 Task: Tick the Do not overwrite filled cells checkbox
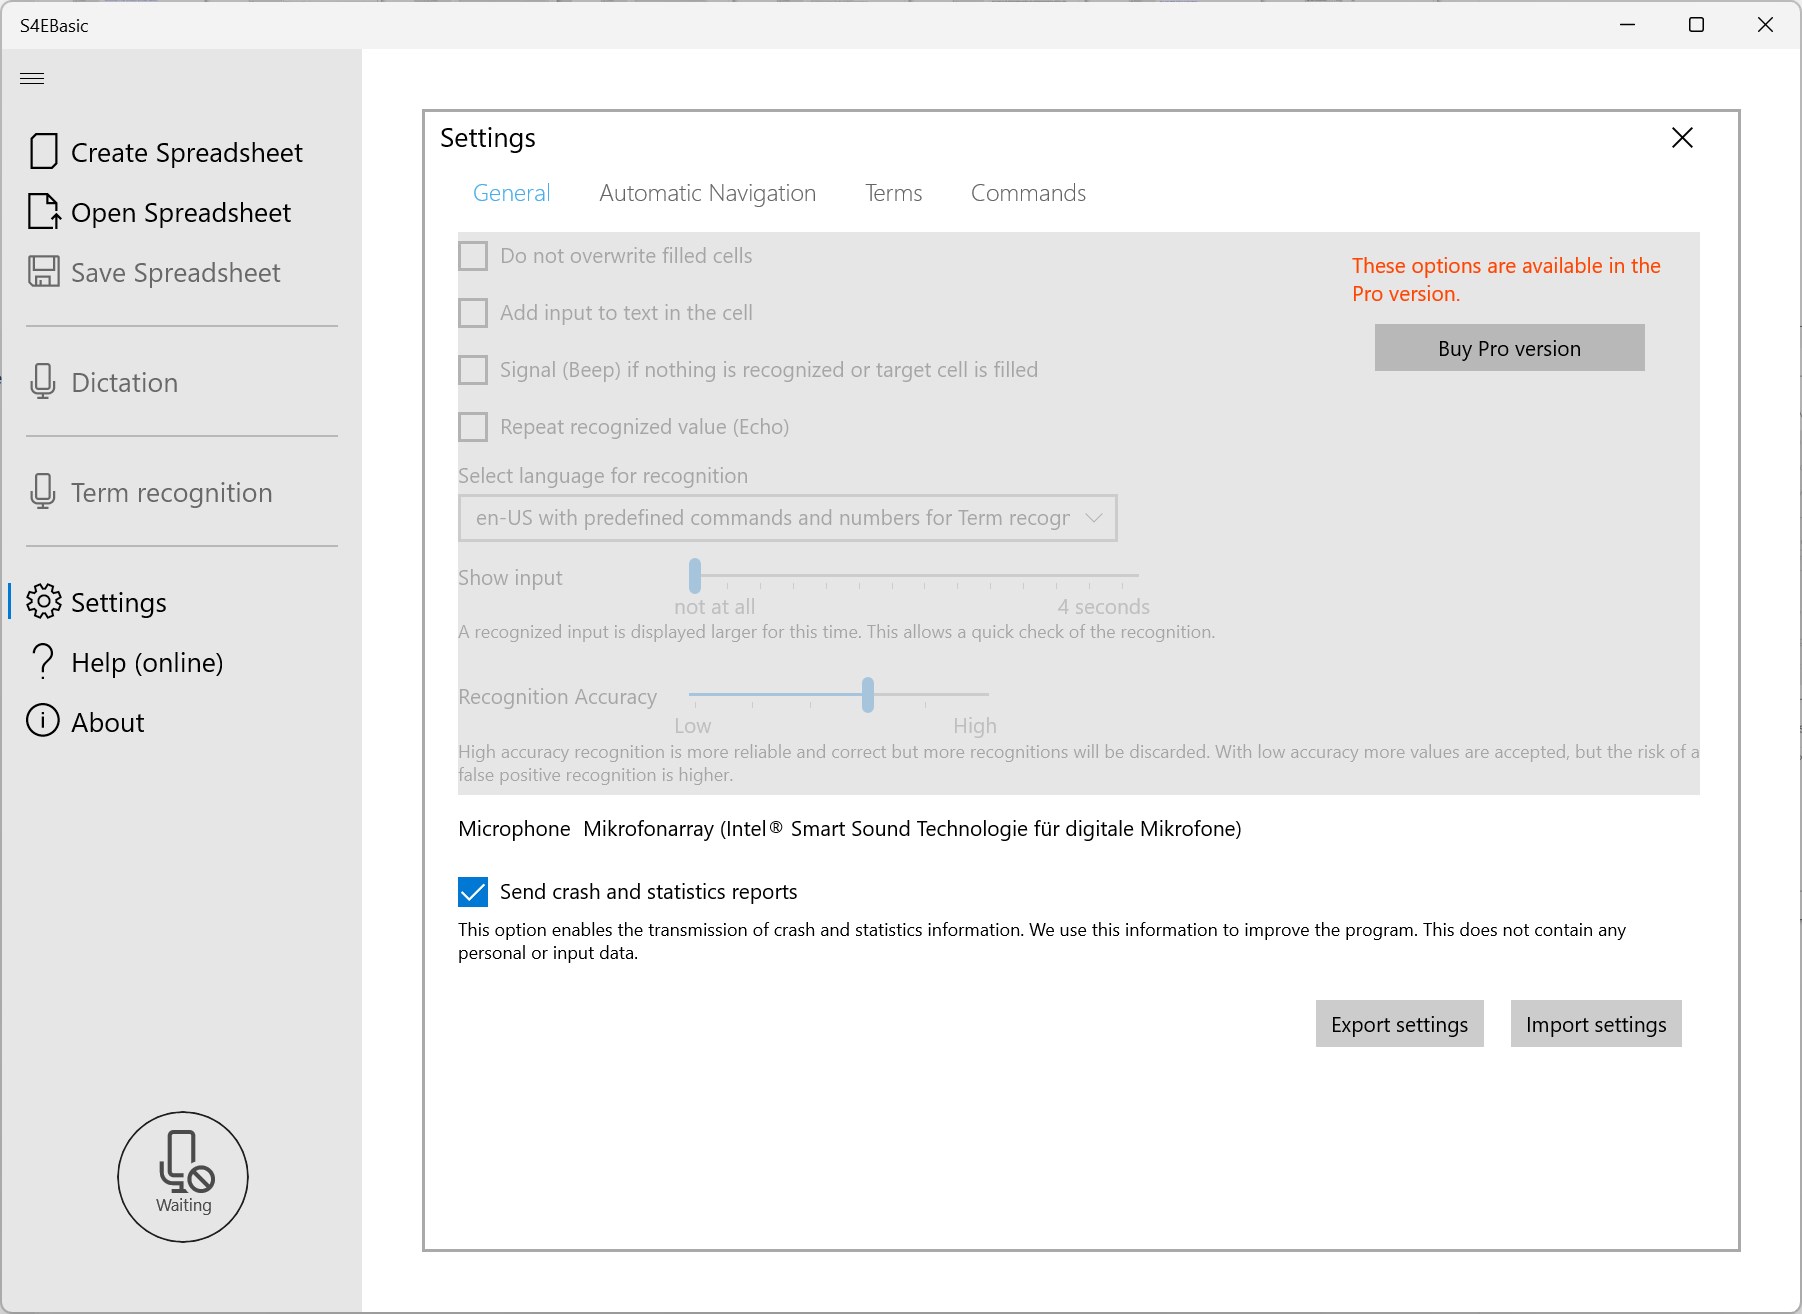point(473,256)
